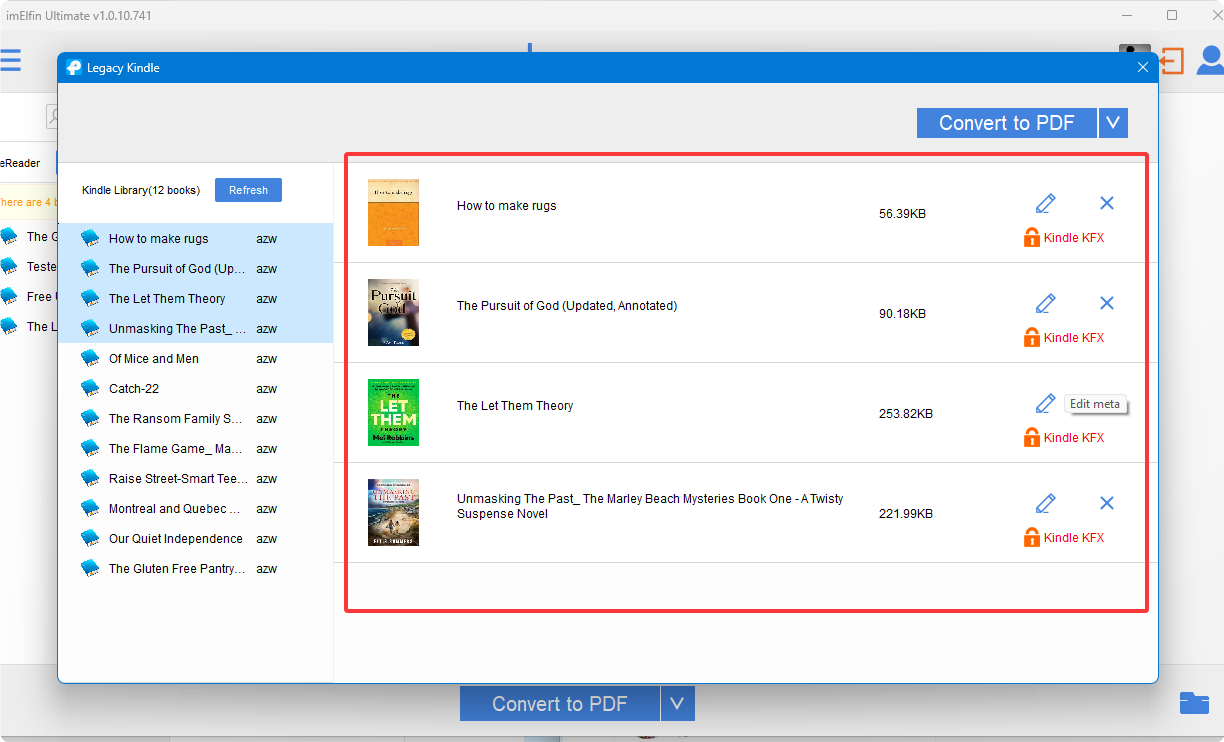Select Unmasking The Past in library list
This screenshot has width=1224, height=742.
pos(196,328)
